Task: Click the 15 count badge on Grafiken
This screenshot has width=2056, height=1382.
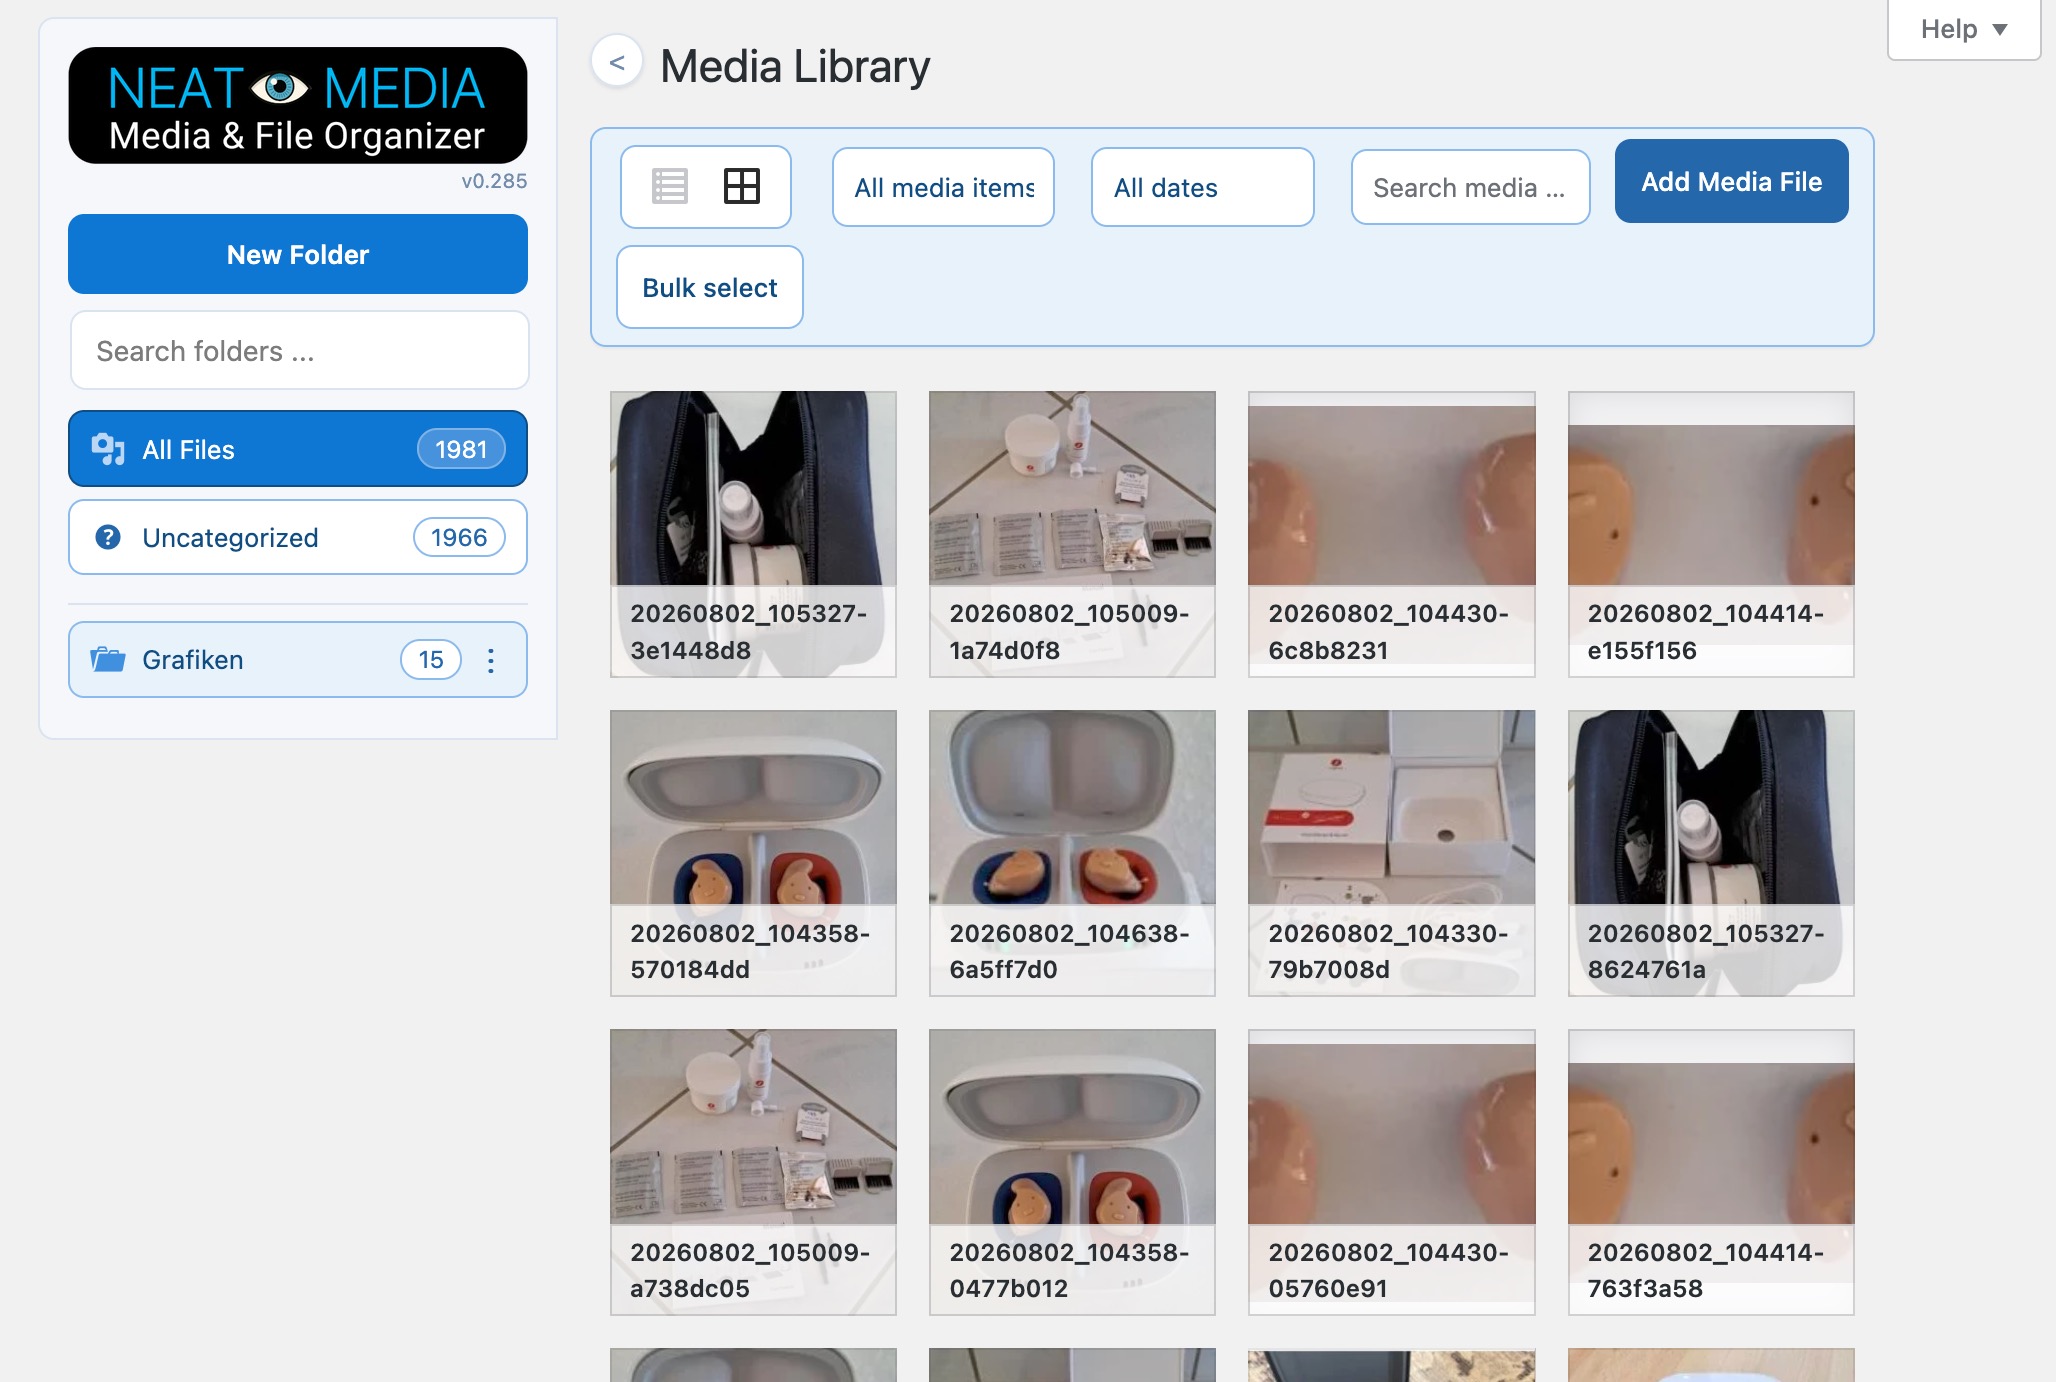Action: (431, 660)
